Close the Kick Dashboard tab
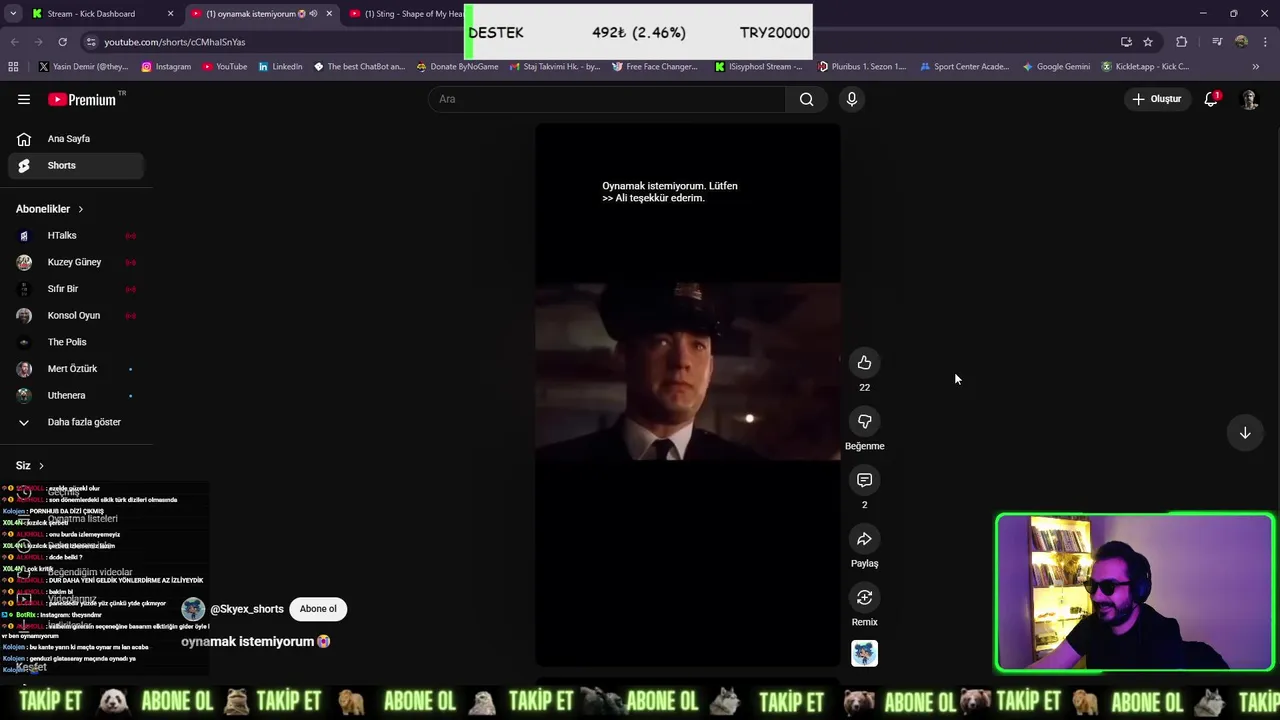Viewport: 1280px width, 720px height. (x=170, y=14)
